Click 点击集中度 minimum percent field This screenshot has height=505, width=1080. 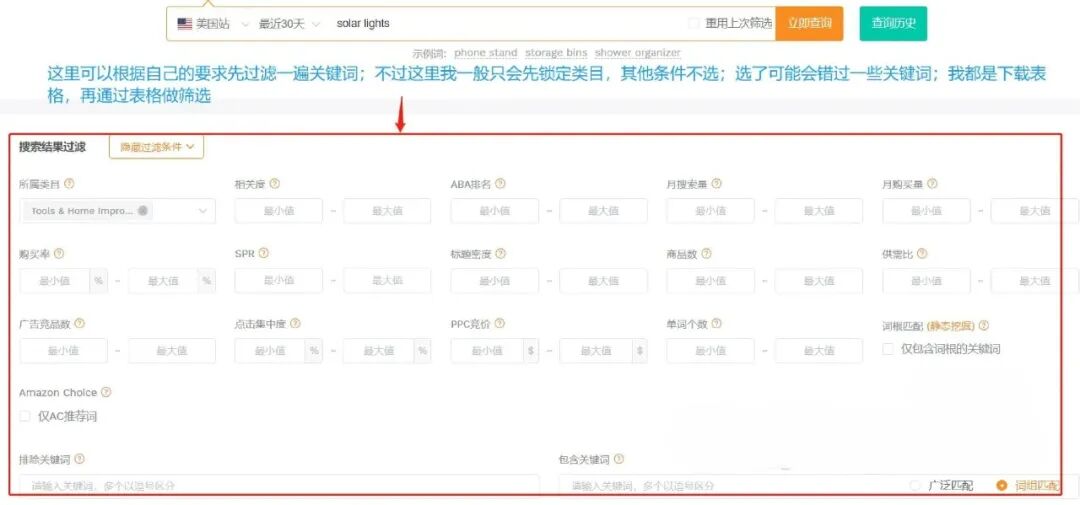click(270, 351)
